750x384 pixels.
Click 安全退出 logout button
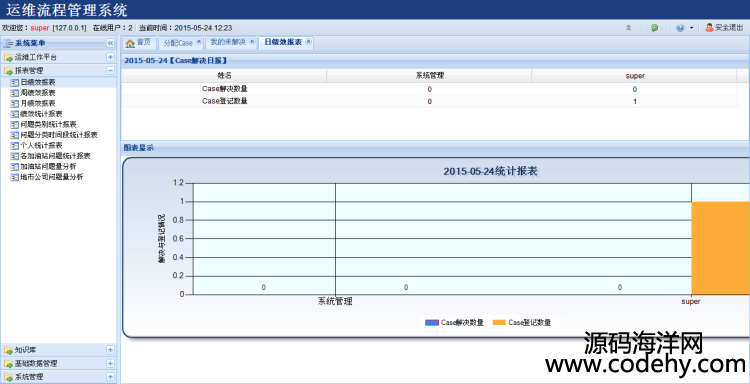coord(724,28)
